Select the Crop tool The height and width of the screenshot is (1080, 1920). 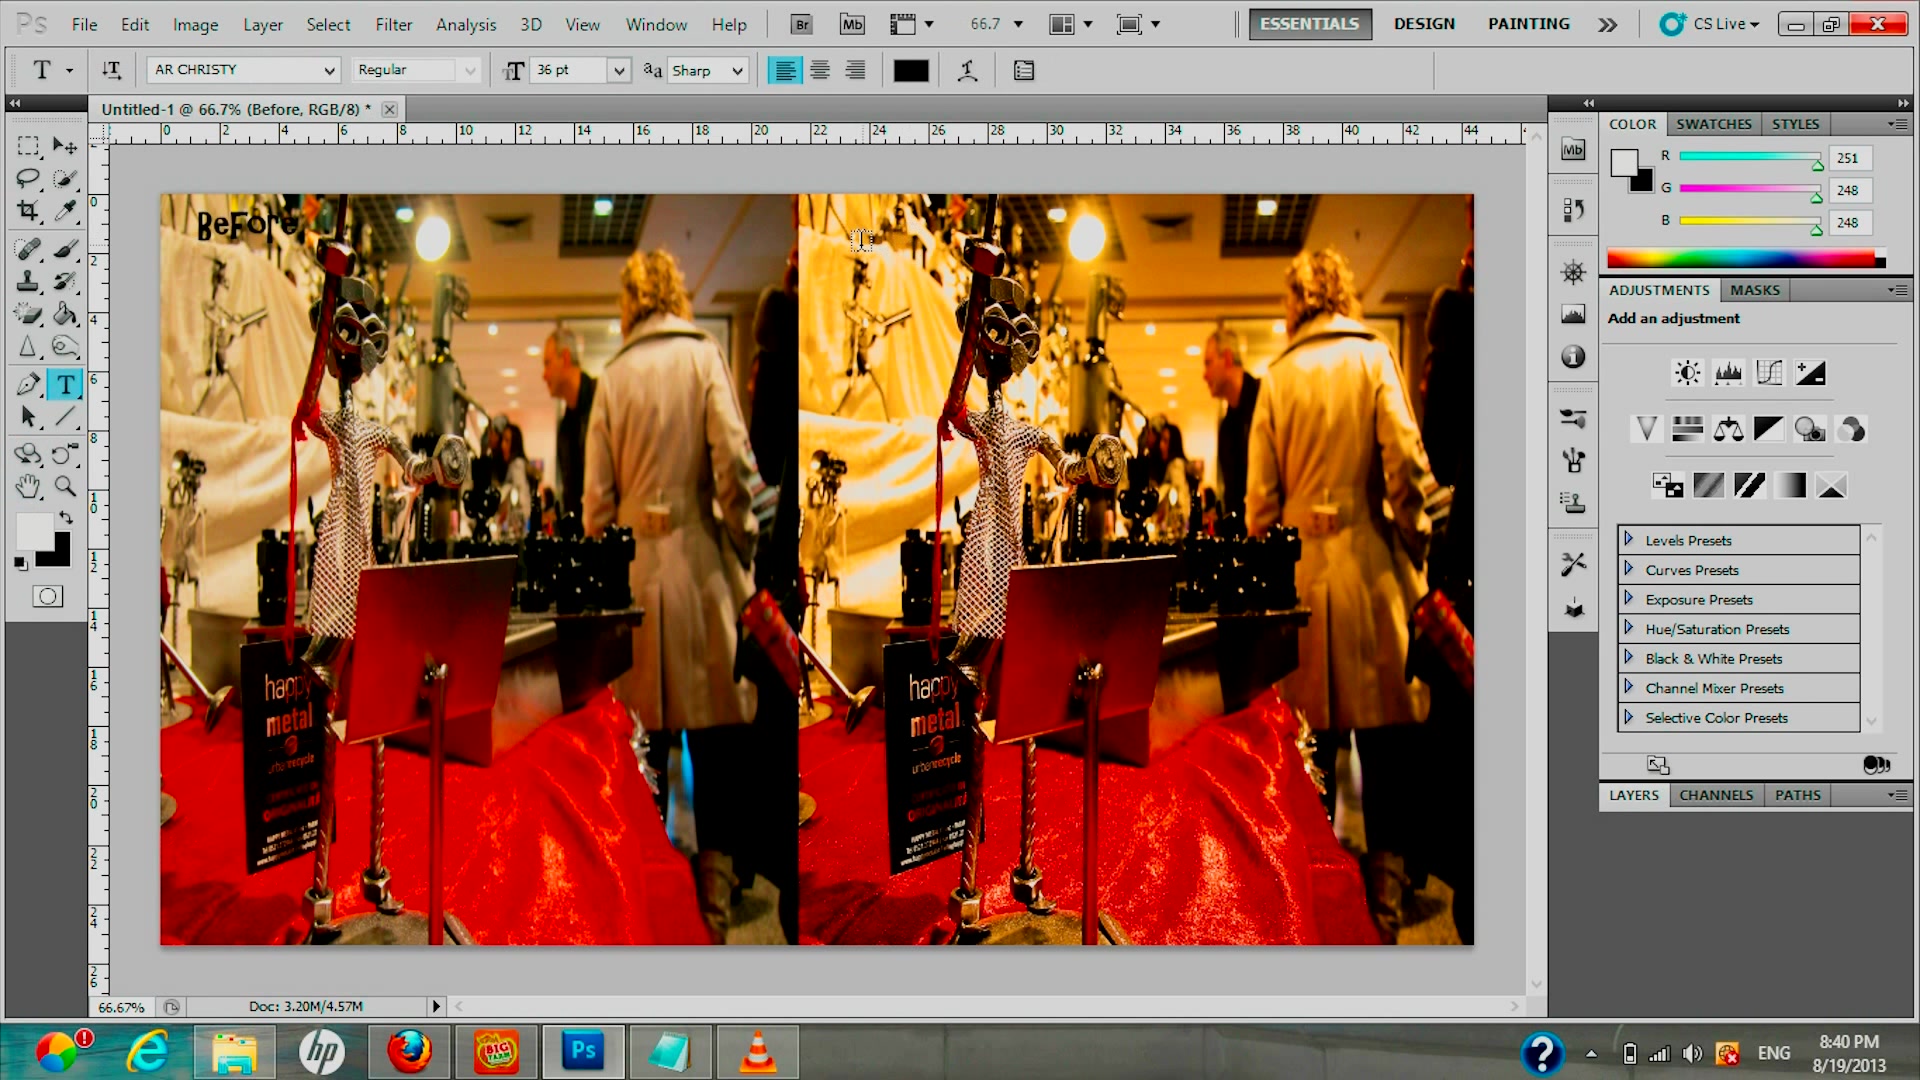(29, 212)
